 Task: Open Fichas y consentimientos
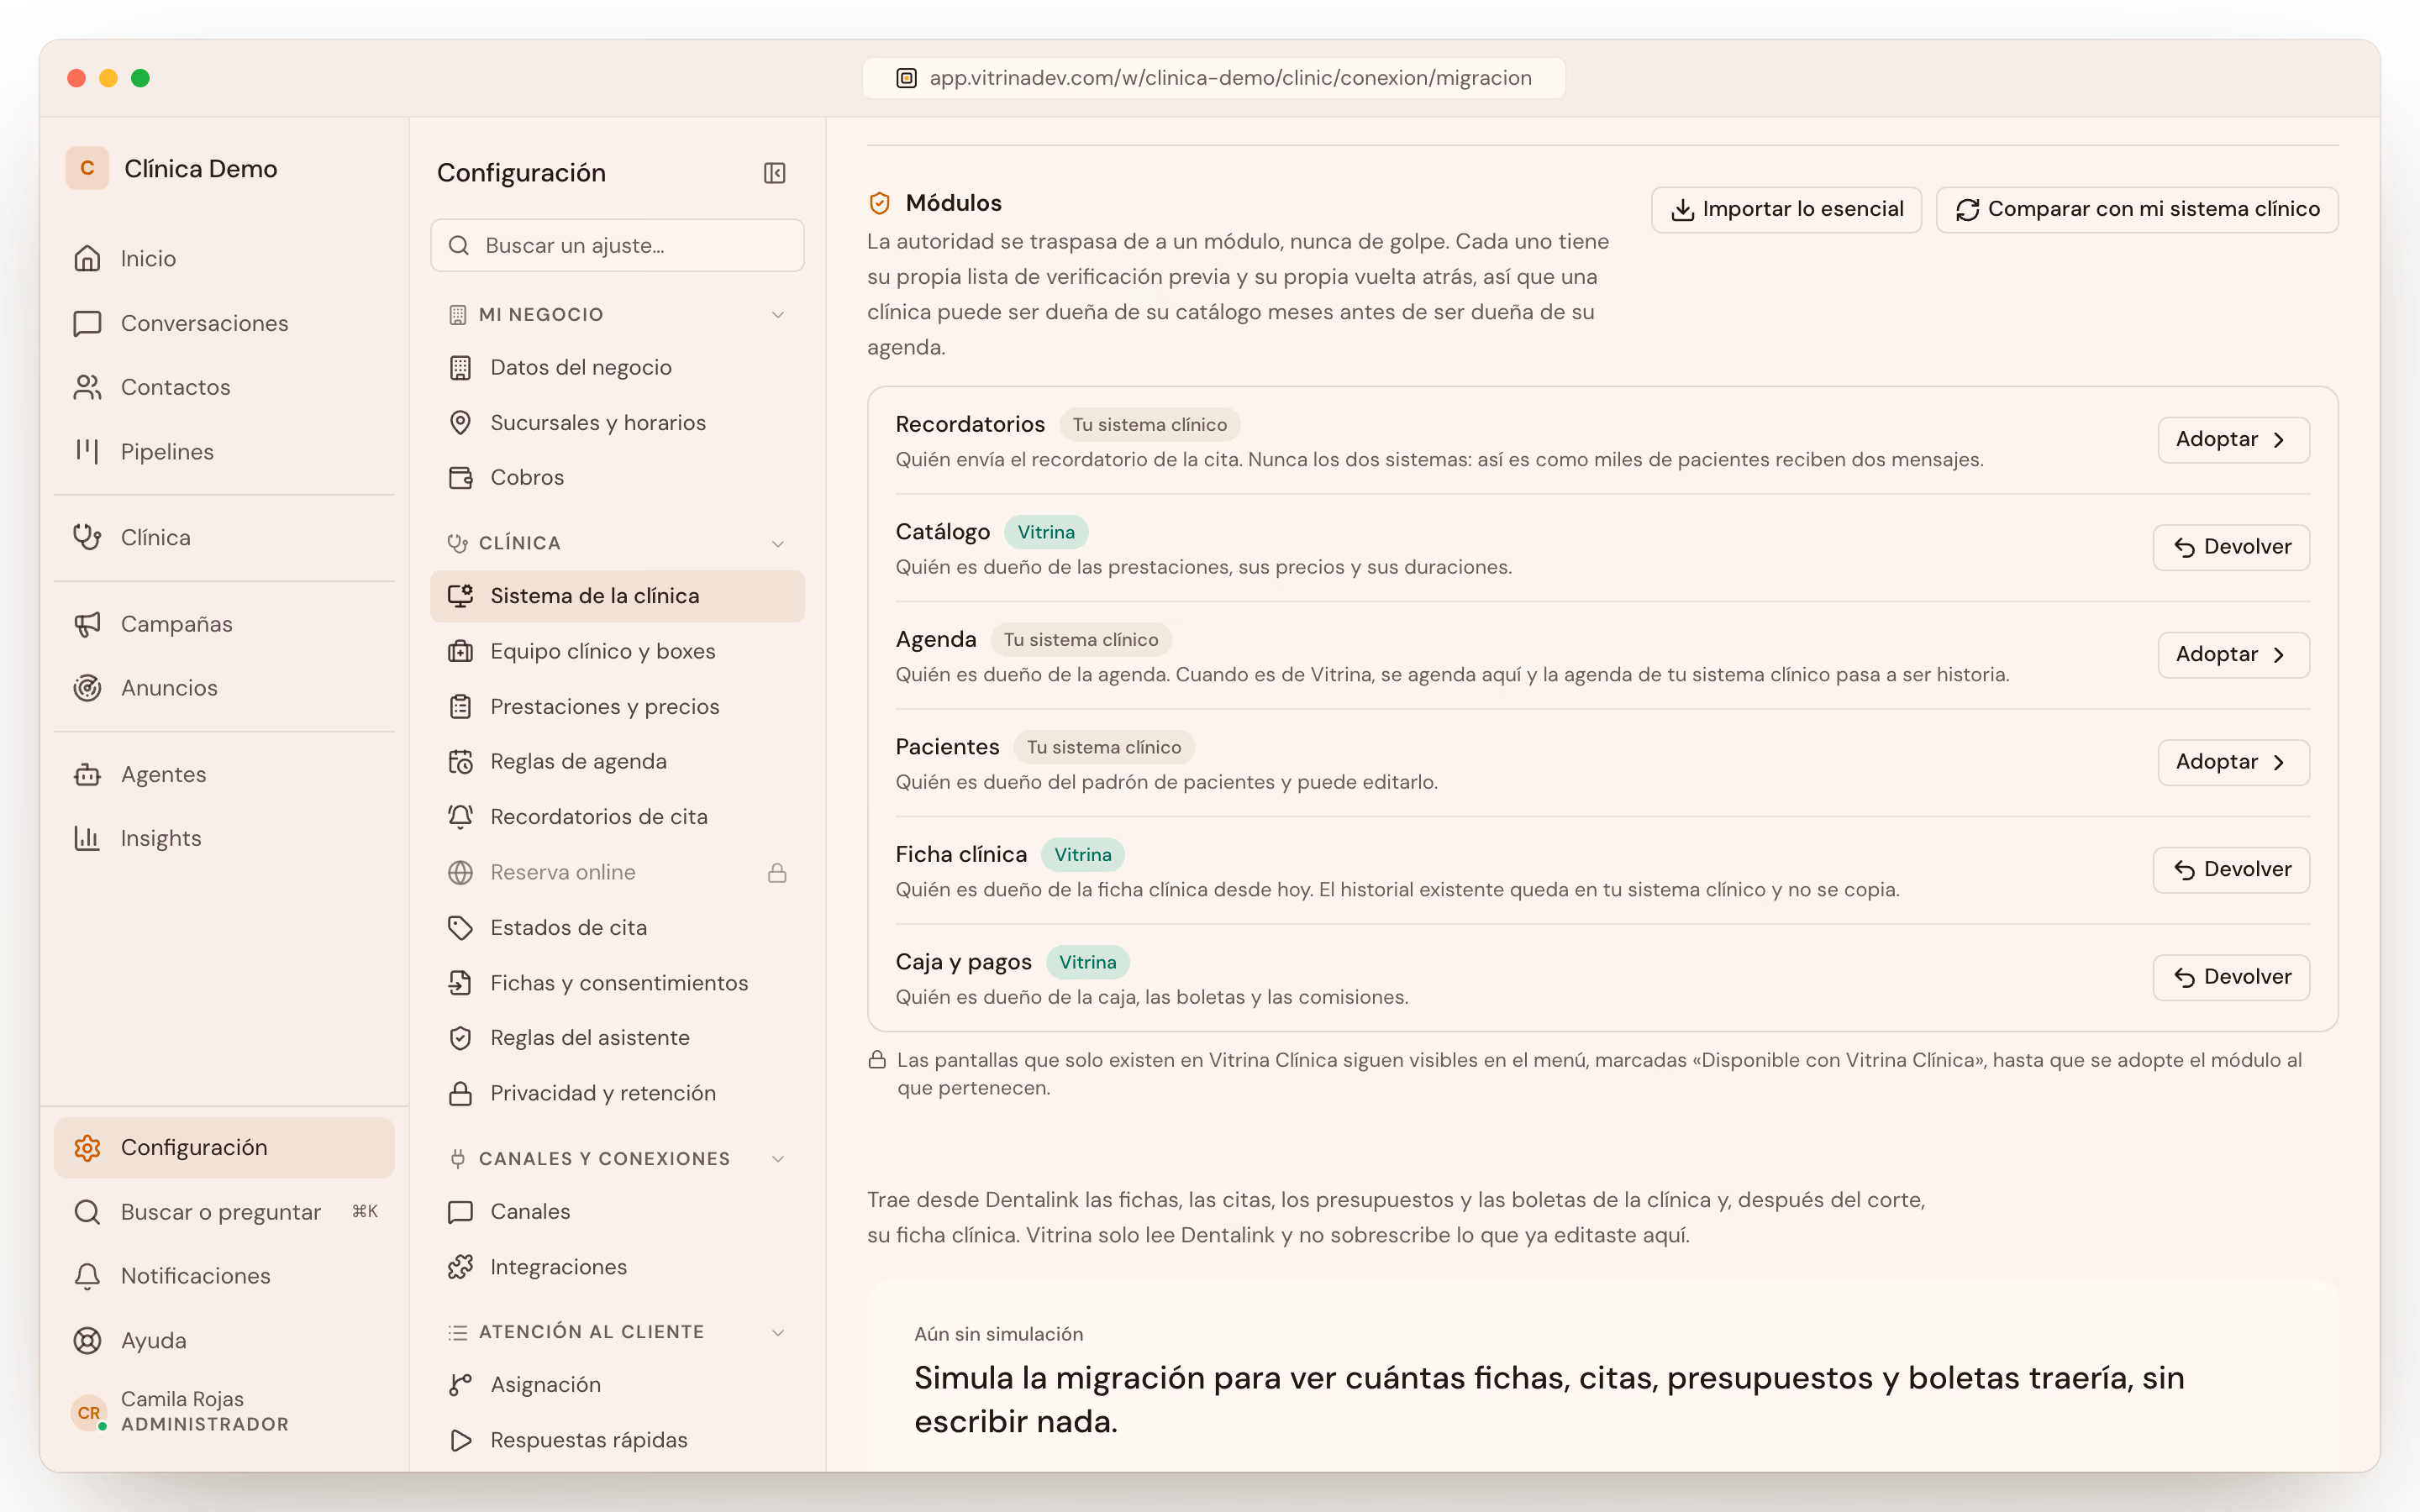pos(617,983)
